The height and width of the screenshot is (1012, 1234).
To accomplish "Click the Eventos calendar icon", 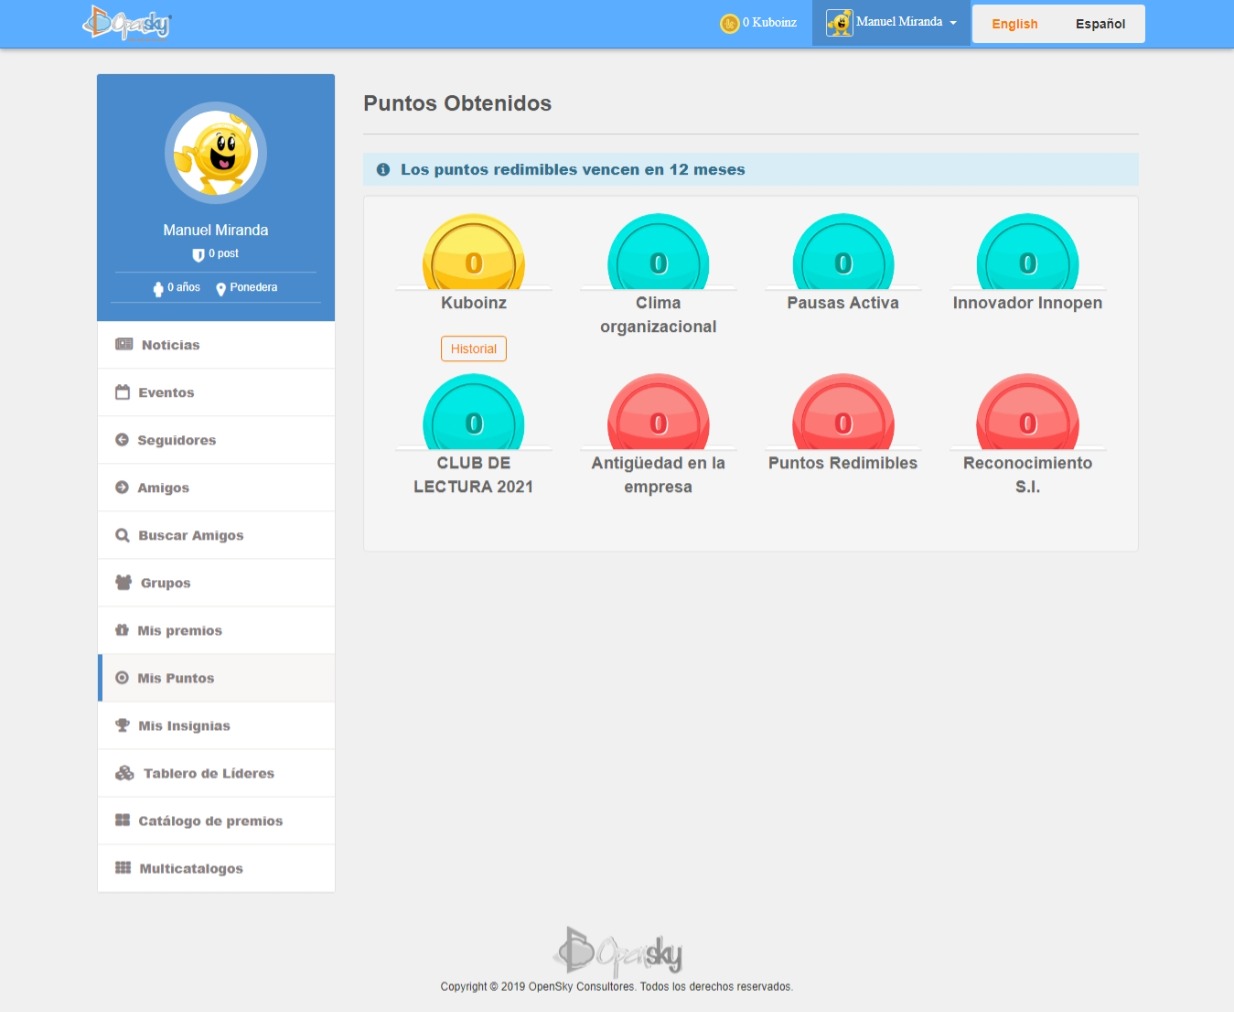I will [122, 392].
